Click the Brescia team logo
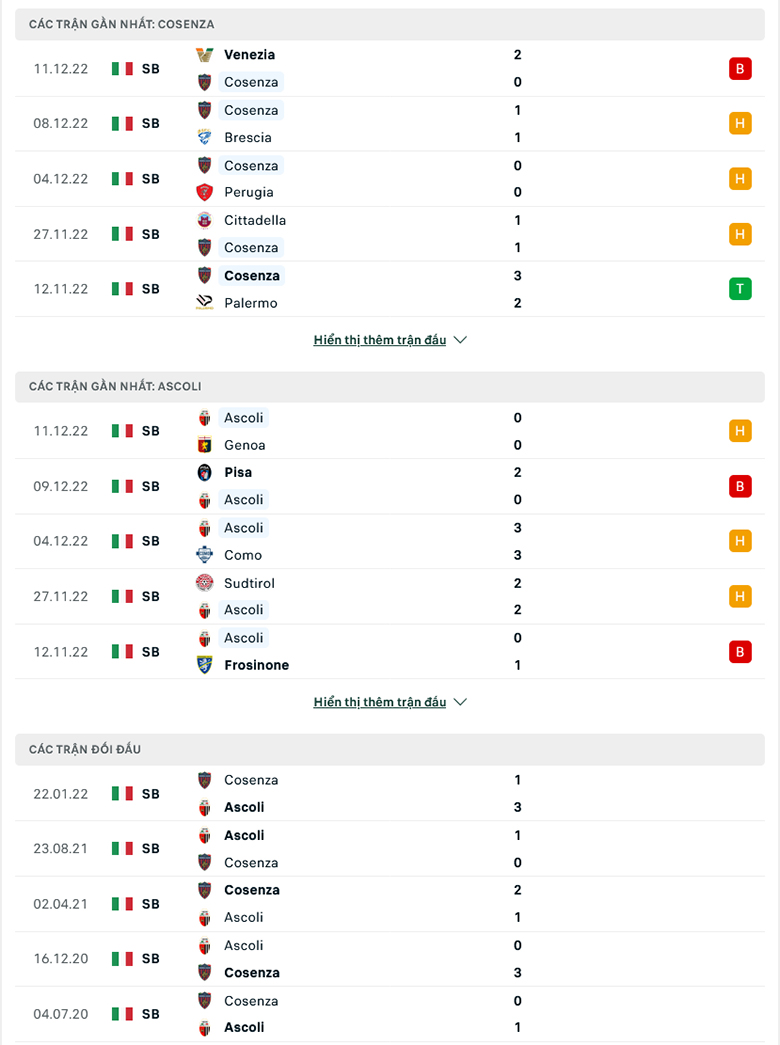 tap(205, 137)
